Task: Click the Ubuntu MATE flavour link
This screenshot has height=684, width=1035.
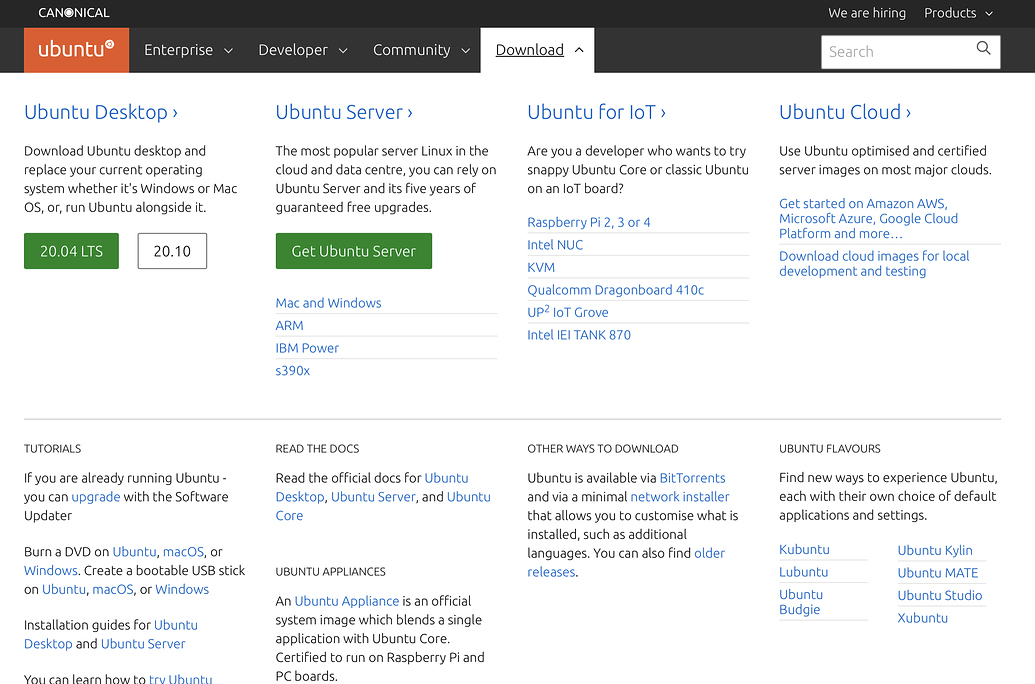Action: tap(940, 572)
